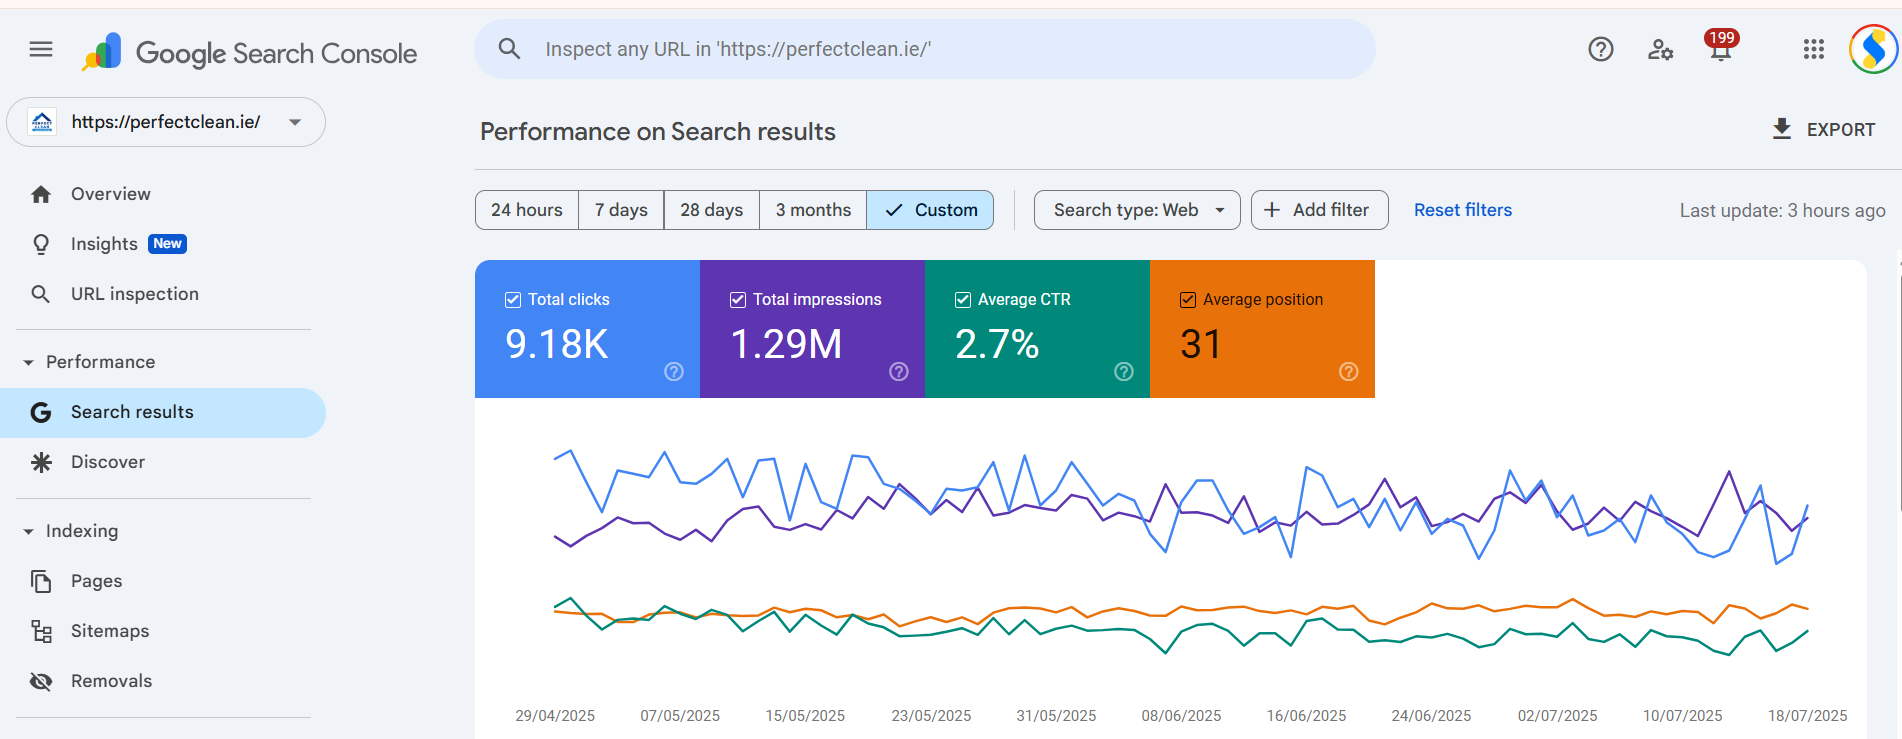Image resolution: width=1902 pixels, height=739 pixels.
Task: Go to Sitemaps in the sidebar
Action: [110, 631]
